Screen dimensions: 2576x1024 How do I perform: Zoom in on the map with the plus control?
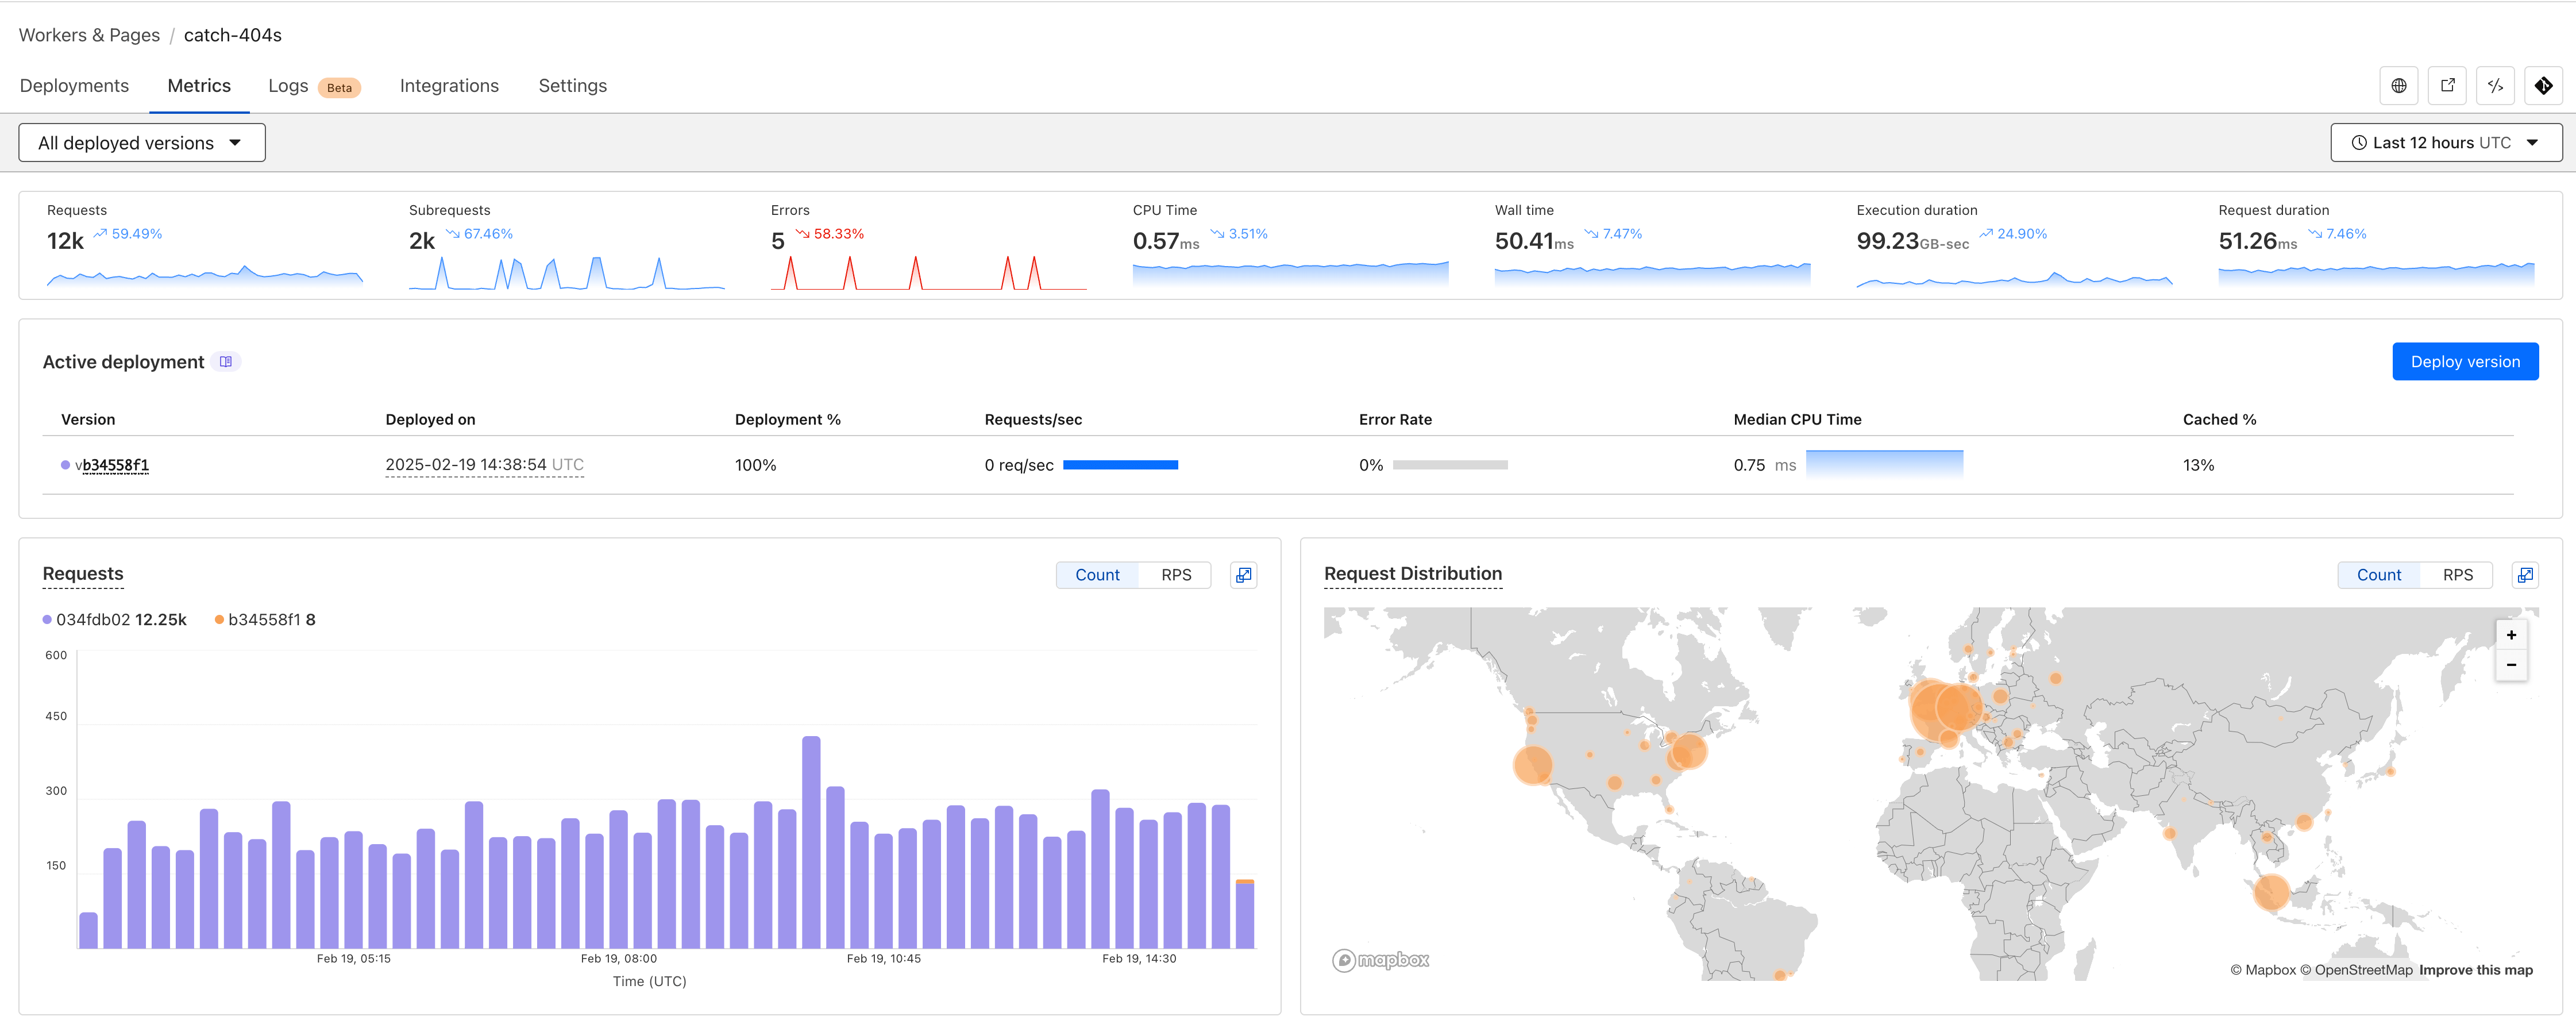point(2511,634)
